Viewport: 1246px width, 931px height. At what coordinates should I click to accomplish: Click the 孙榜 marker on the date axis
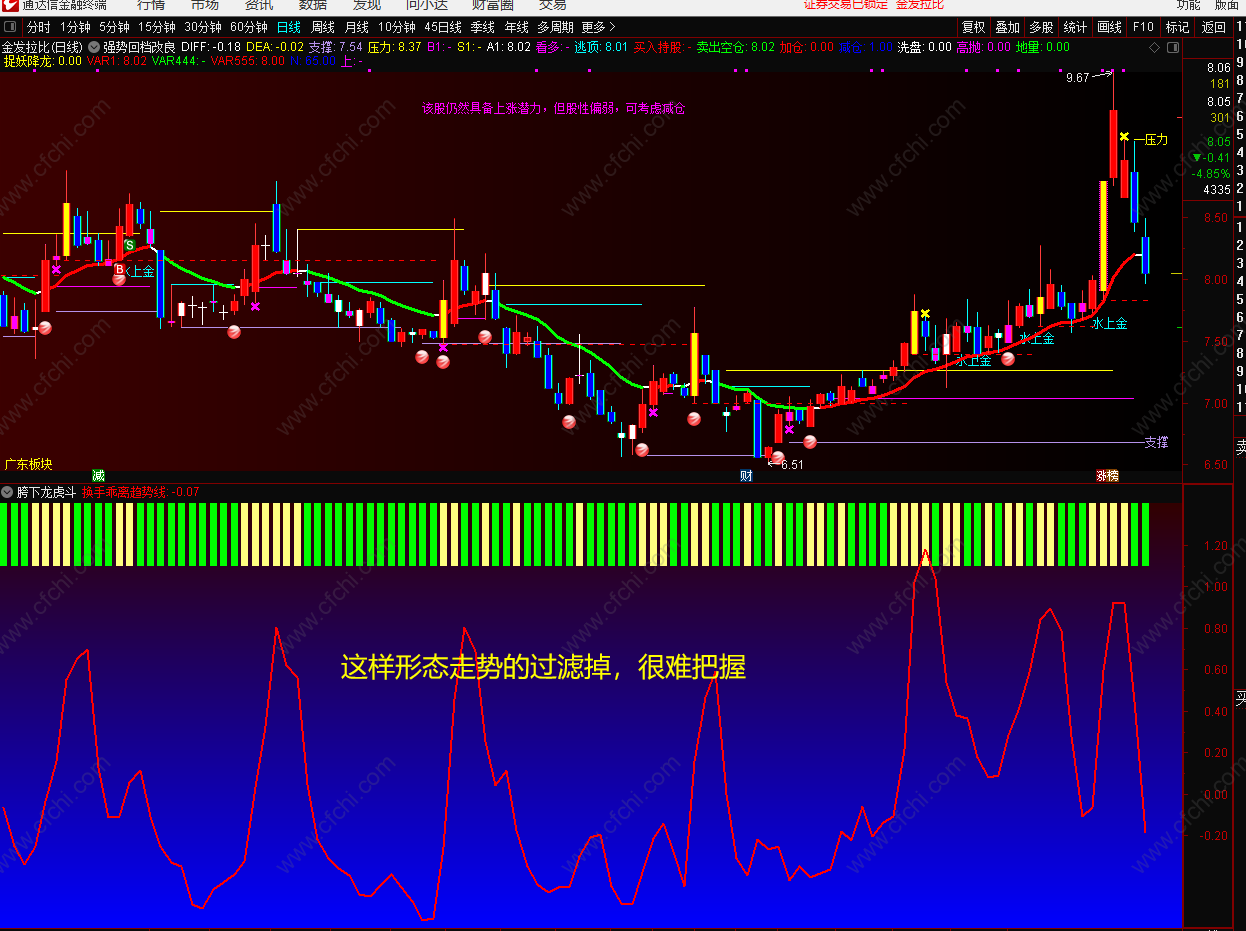click(x=1107, y=476)
